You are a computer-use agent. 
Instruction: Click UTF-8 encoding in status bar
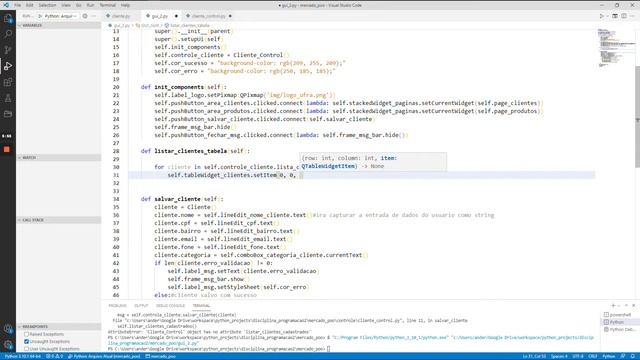pyautogui.click(x=578, y=356)
